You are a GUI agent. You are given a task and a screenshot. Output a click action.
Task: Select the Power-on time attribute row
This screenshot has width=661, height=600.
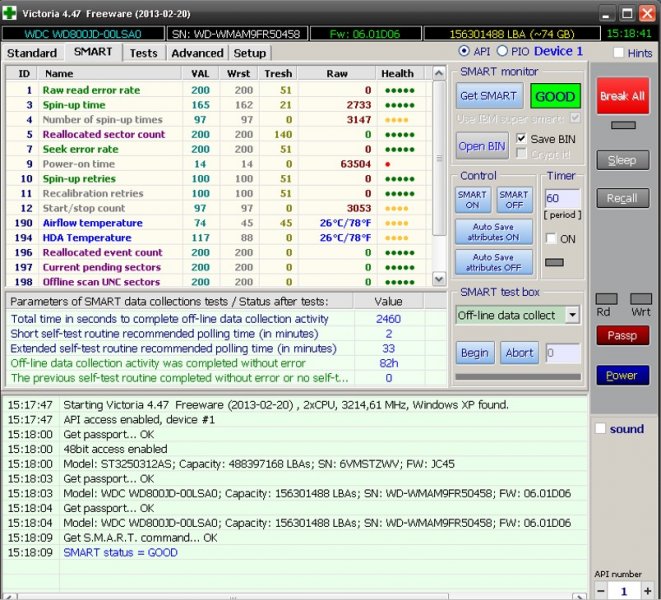point(219,164)
